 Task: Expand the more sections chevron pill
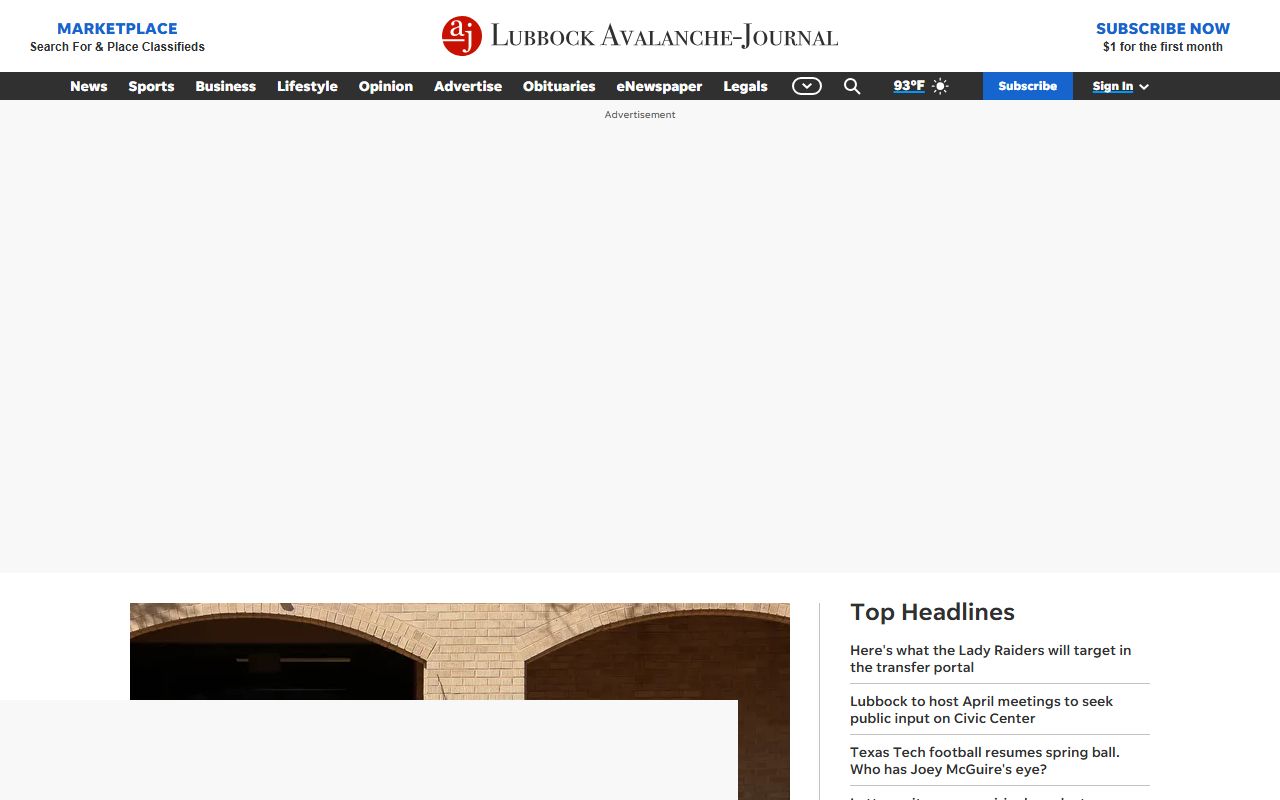click(x=807, y=86)
